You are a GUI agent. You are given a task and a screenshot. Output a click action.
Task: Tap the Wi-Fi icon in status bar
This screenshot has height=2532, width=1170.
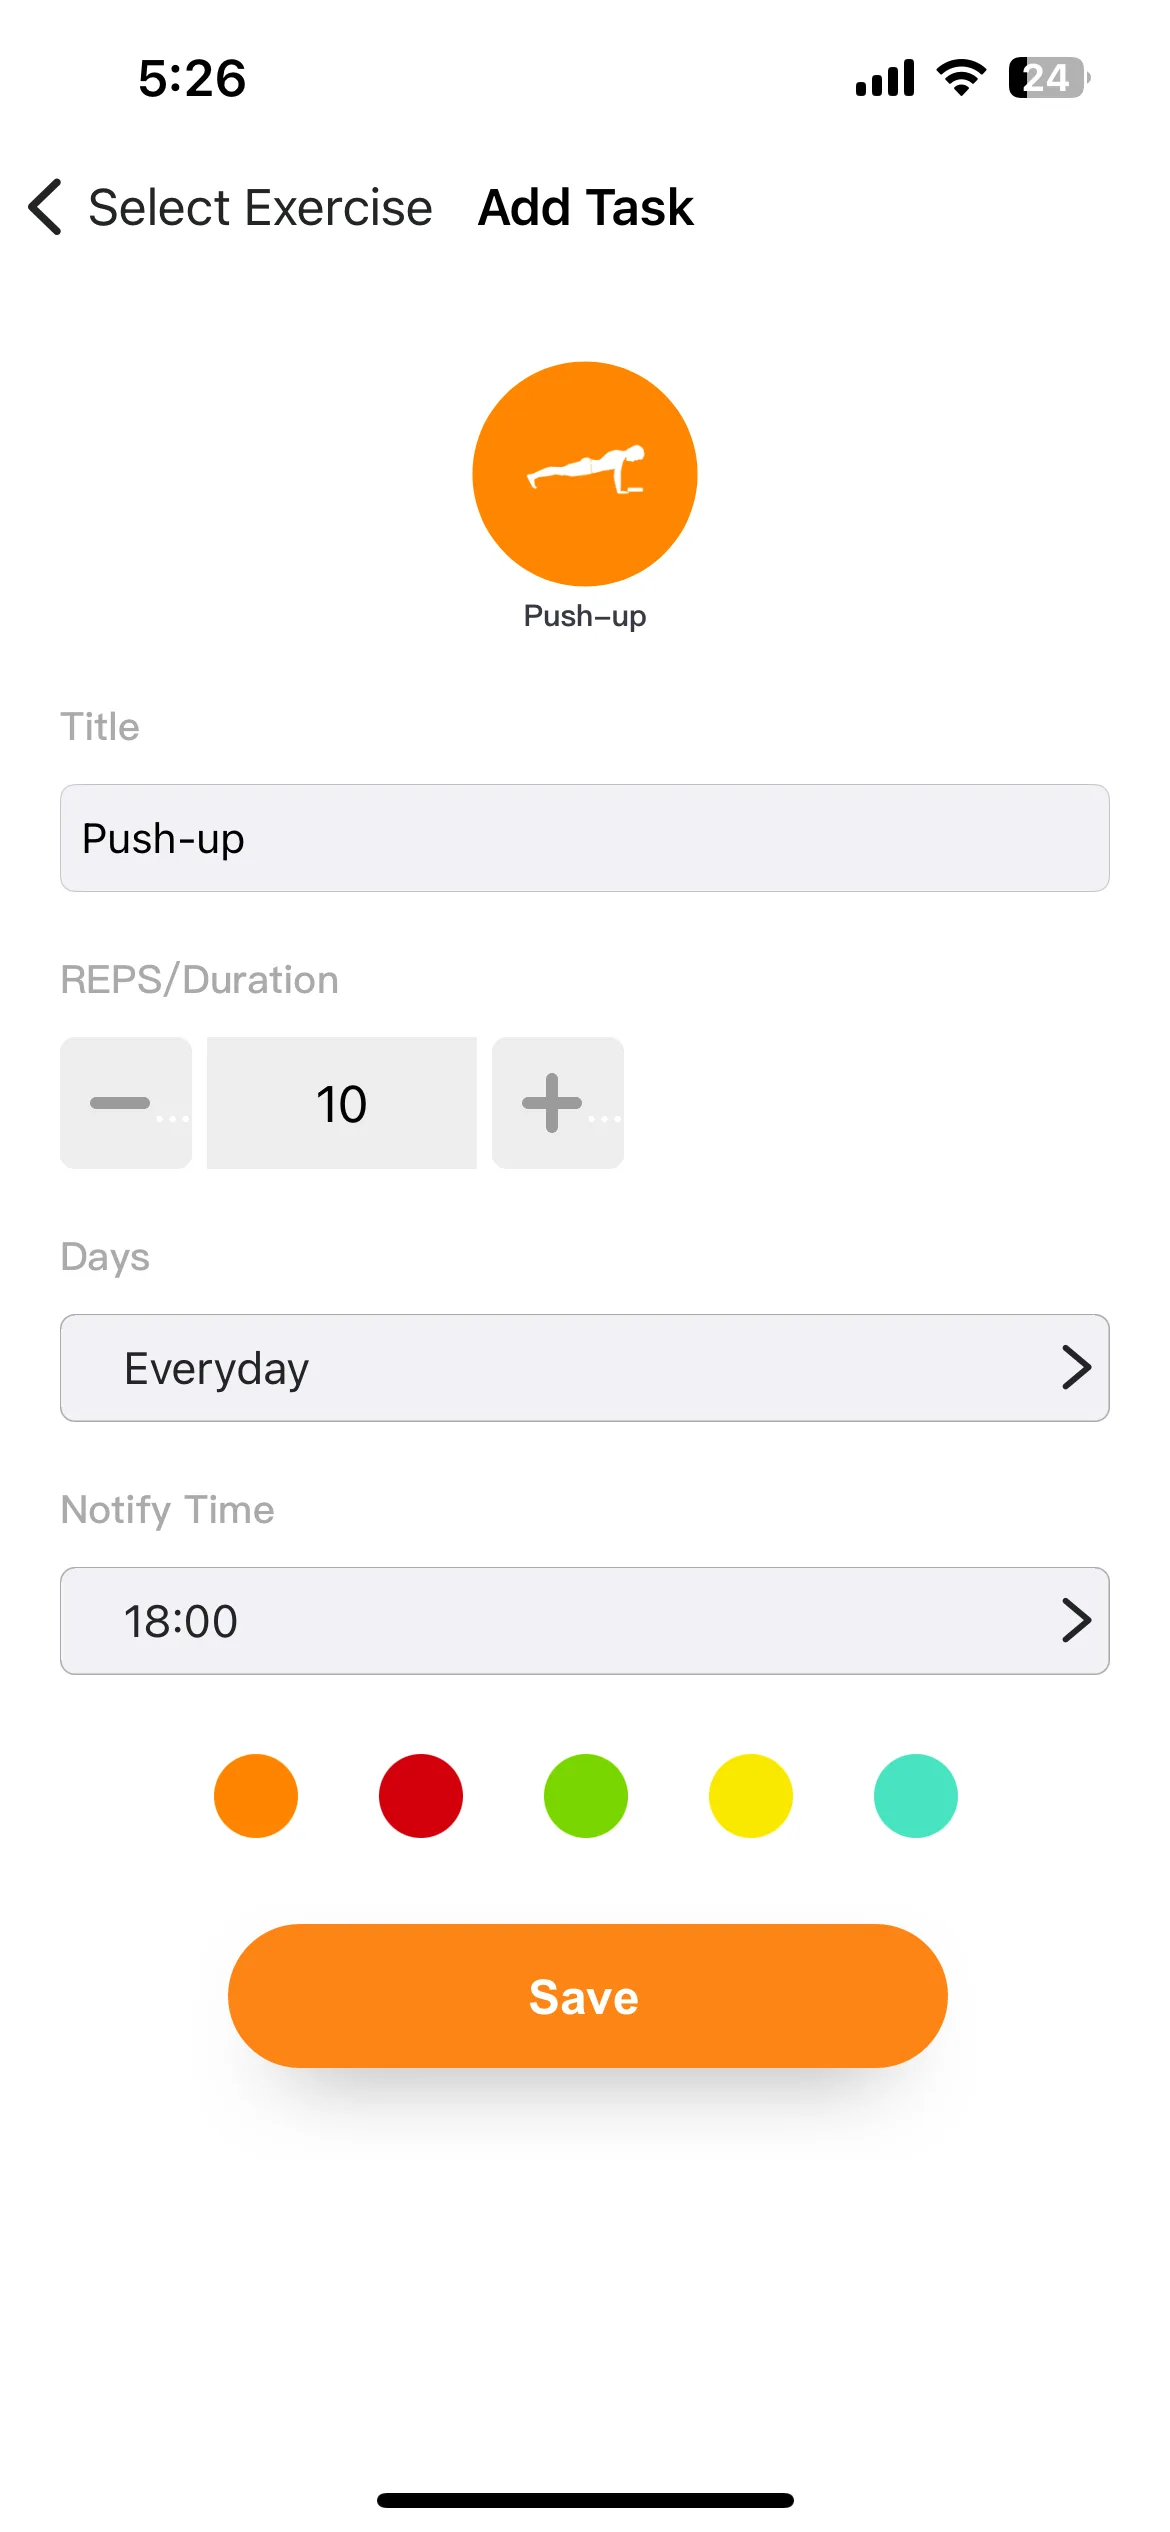click(x=961, y=77)
